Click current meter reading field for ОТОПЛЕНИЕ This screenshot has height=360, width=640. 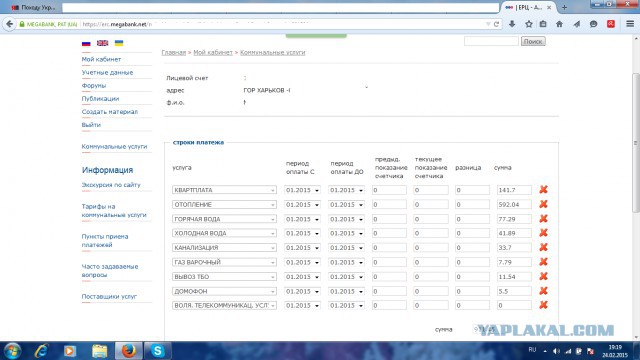pyautogui.click(x=431, y=204)
